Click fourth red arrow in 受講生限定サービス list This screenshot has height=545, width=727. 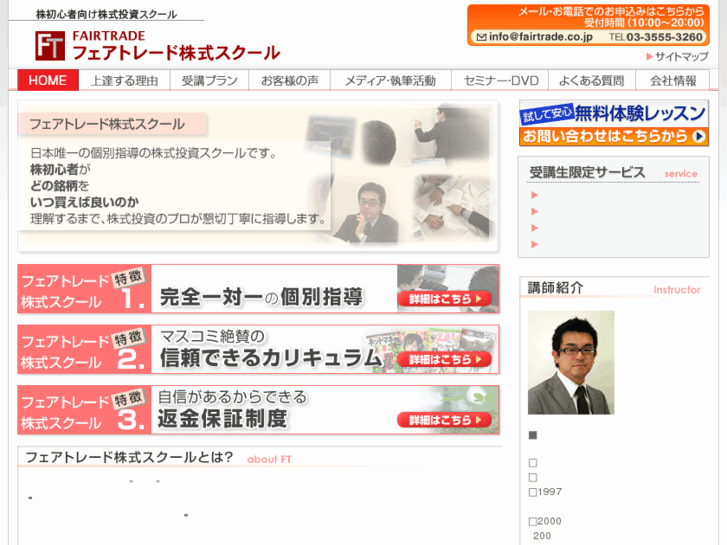[534, 244]
